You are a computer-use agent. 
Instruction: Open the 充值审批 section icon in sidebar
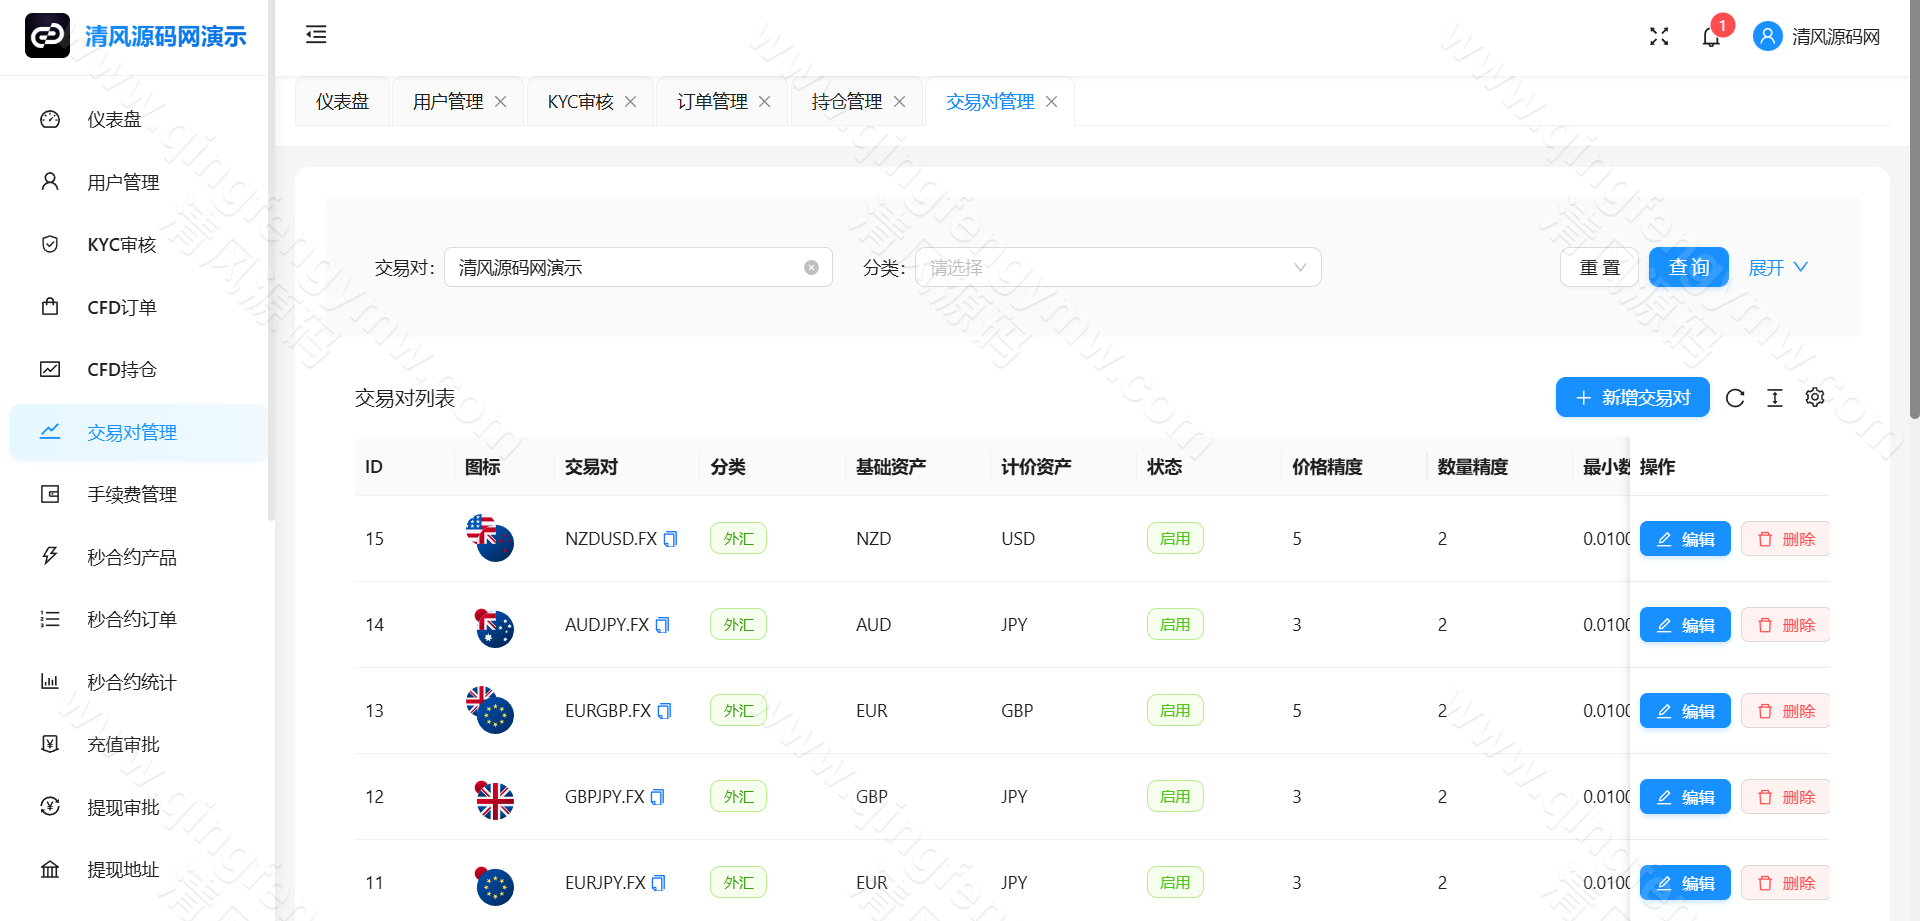tap(50, 744)
